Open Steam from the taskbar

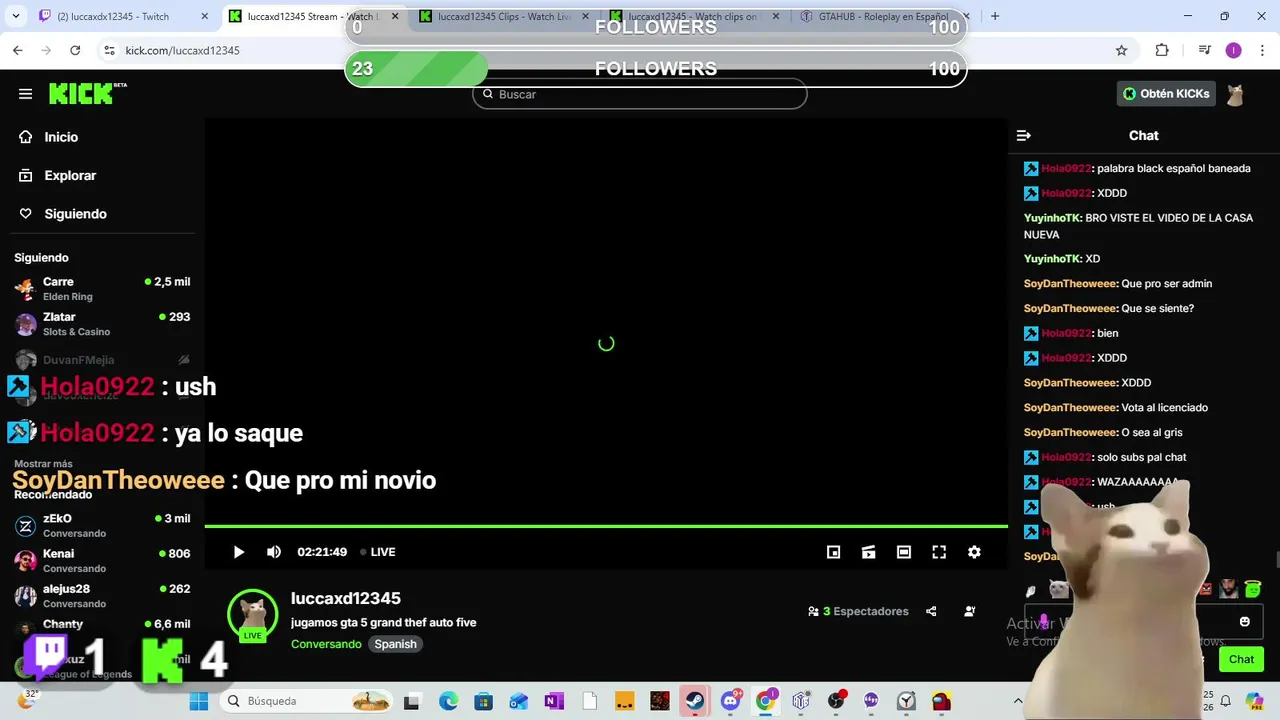click(x=695, y=701)
